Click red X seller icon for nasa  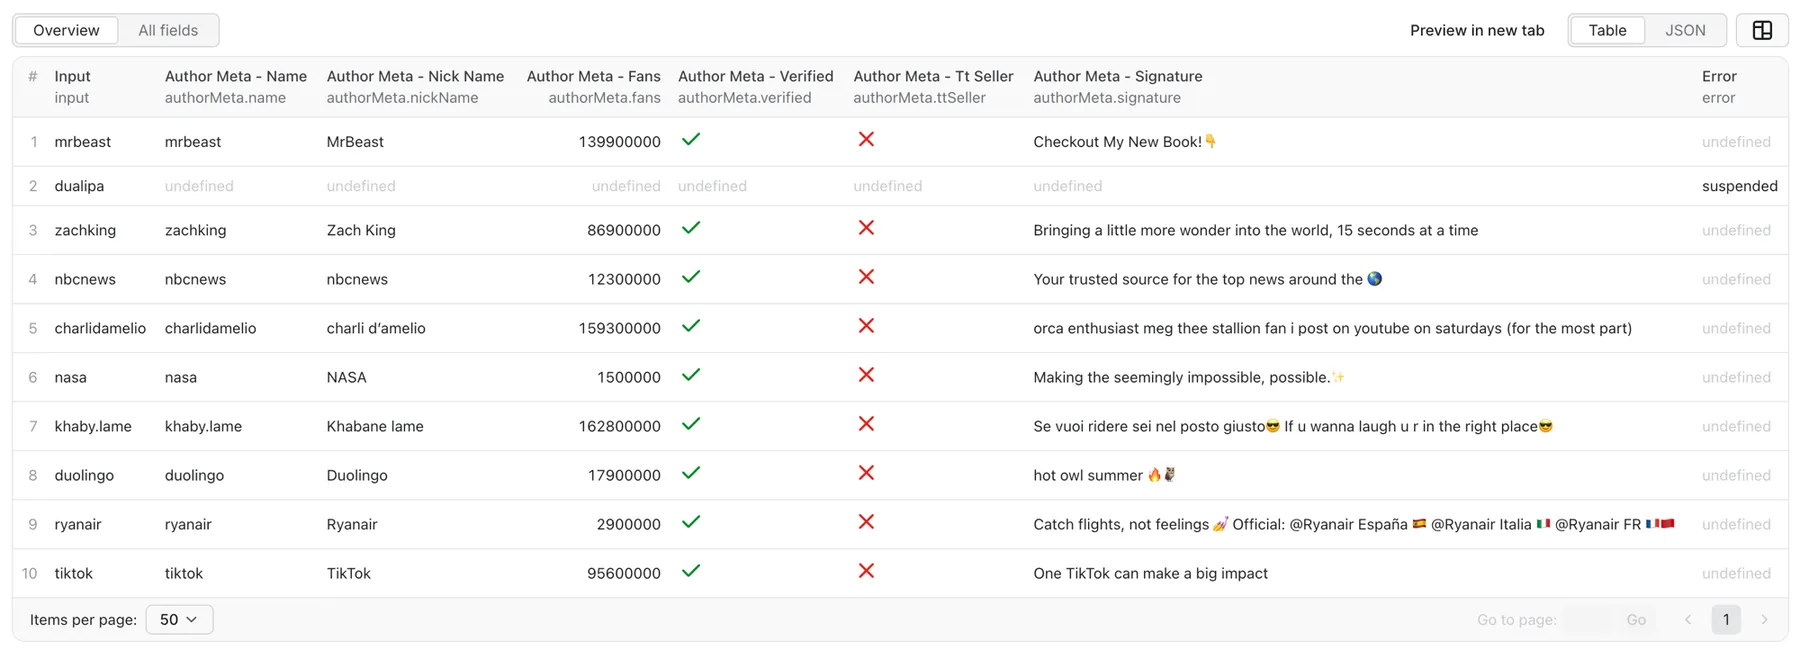[866, 375]
